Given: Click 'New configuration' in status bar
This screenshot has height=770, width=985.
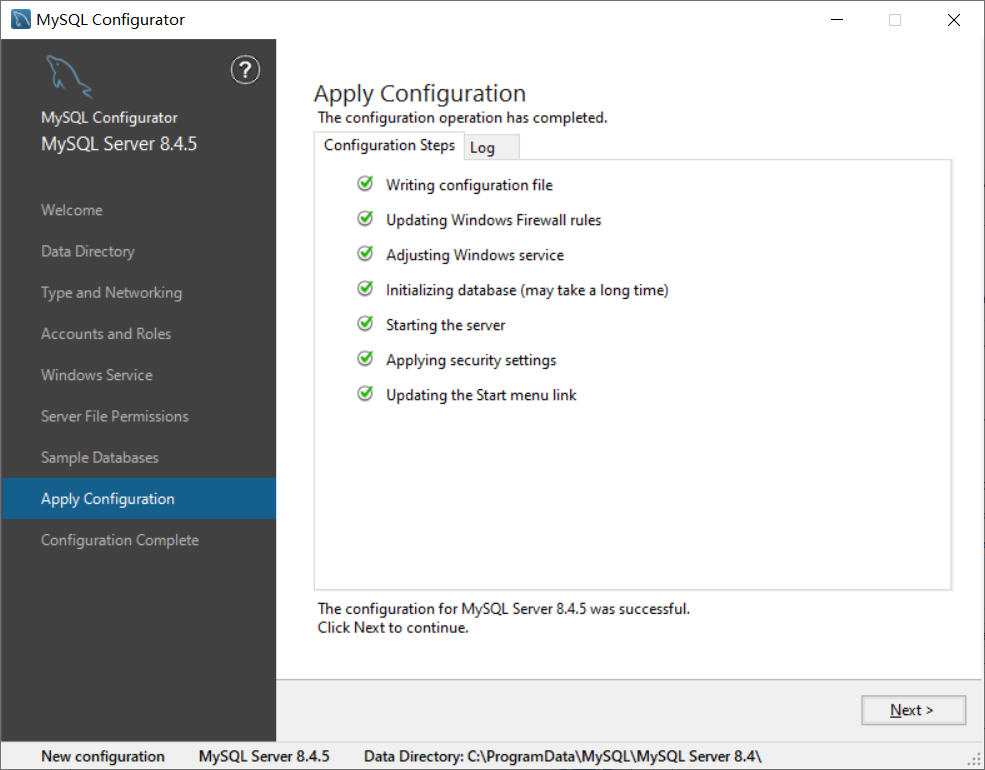Looking at the screenshot, I should [x=103, y=756].
